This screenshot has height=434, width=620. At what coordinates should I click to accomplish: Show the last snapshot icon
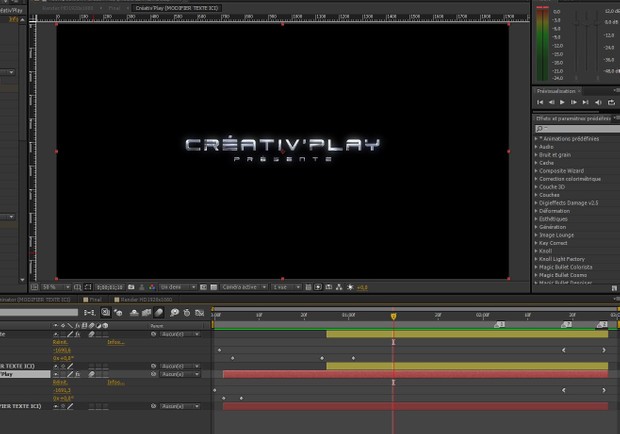(x=142, y=287)
